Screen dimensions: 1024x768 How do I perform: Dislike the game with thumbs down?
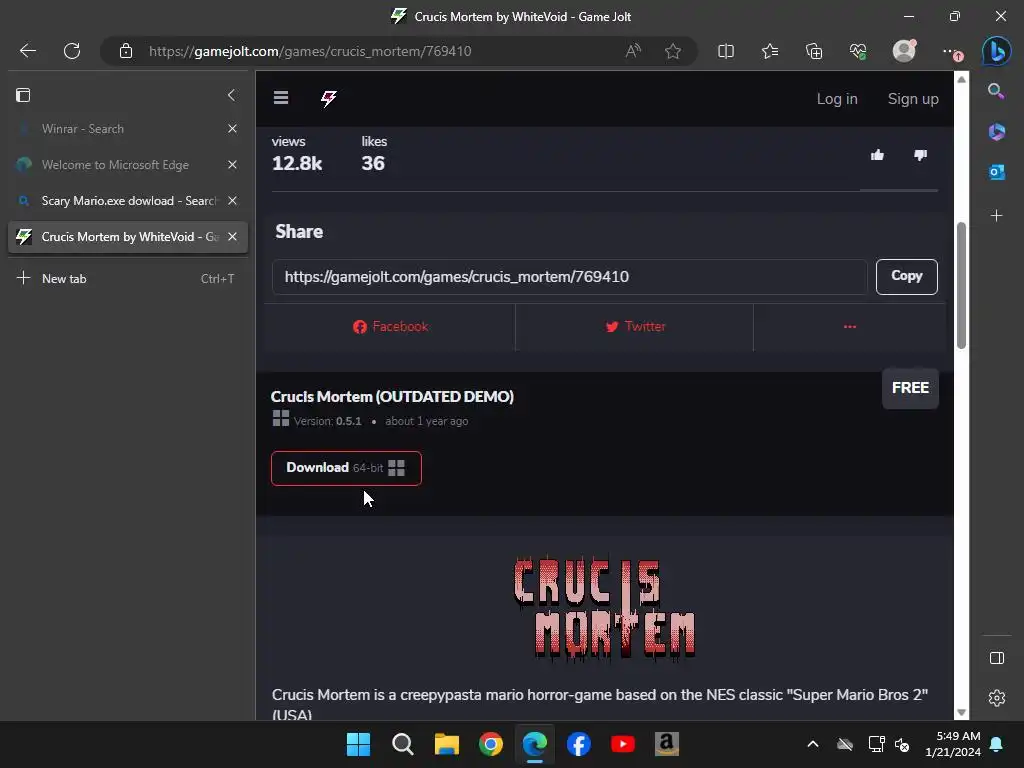click(x=920, y=155)
